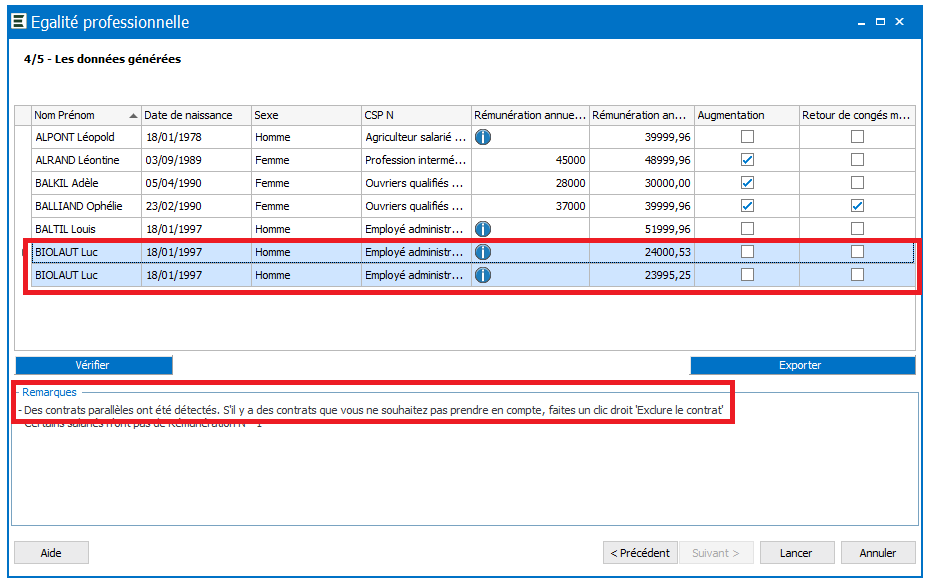Toggle Augmentation checkbox for ALPONT Léopold

point(747,137)
